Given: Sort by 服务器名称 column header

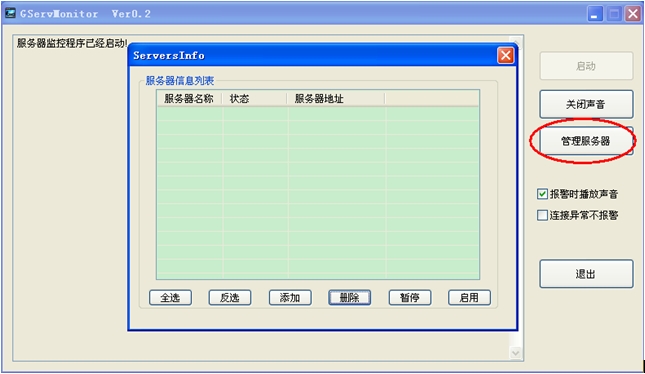Looking at the screenshot, I should 189,99.
